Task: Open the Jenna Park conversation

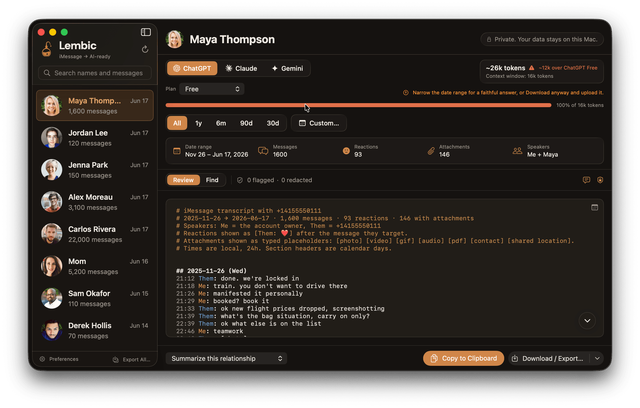Action: pyautogui.click(x=95, y=170)
